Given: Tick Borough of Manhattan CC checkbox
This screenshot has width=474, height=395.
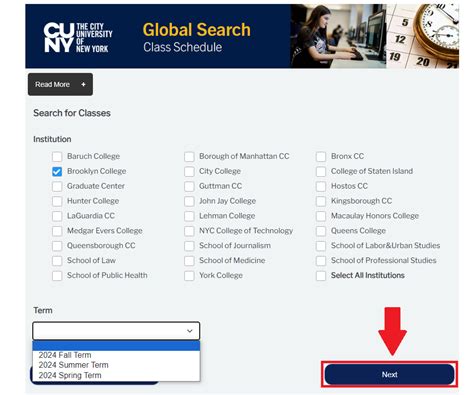Looking at the screenshot, I should [x=189, y=156].
